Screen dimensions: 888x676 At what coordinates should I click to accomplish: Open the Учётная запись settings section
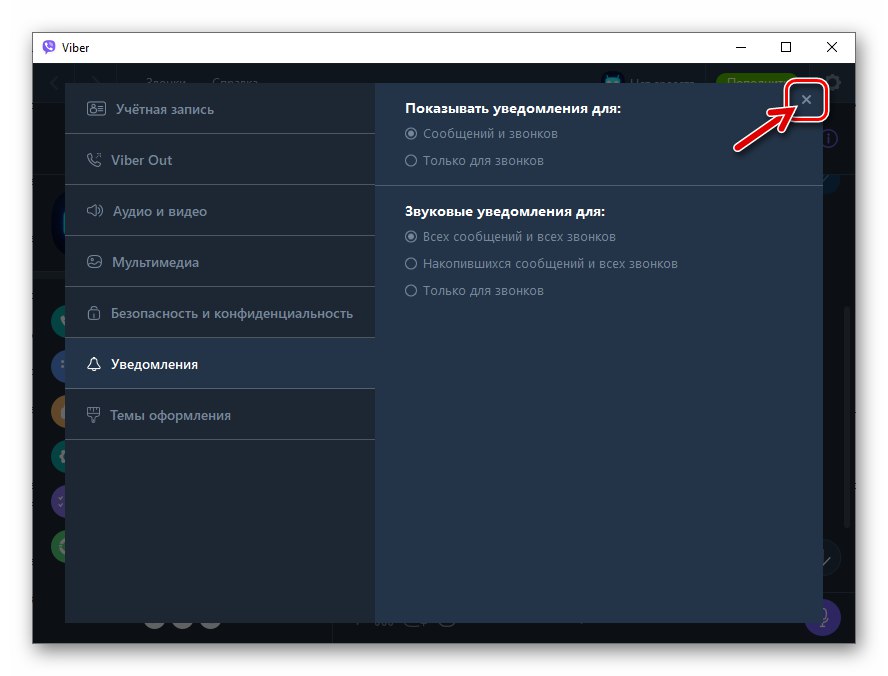220,109
